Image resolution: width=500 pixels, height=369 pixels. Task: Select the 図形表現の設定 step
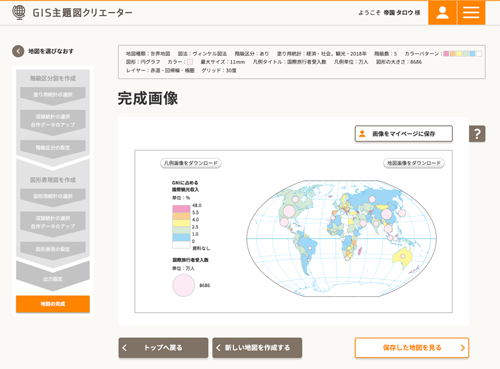53,249
